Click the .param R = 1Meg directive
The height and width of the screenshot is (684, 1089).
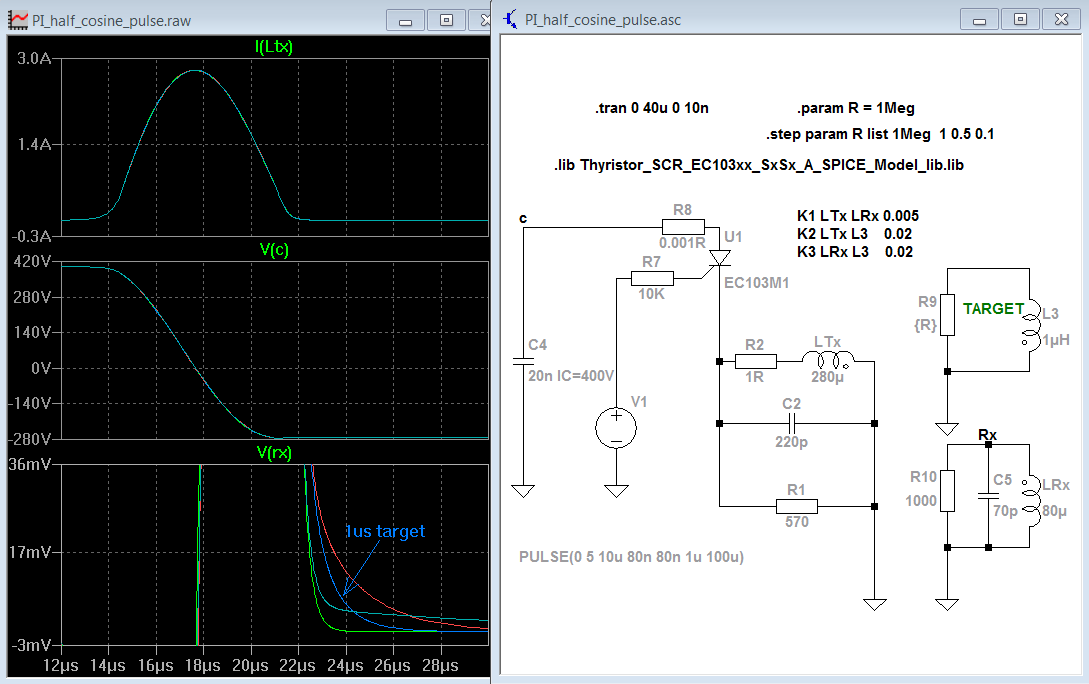(x=856, y=108)
